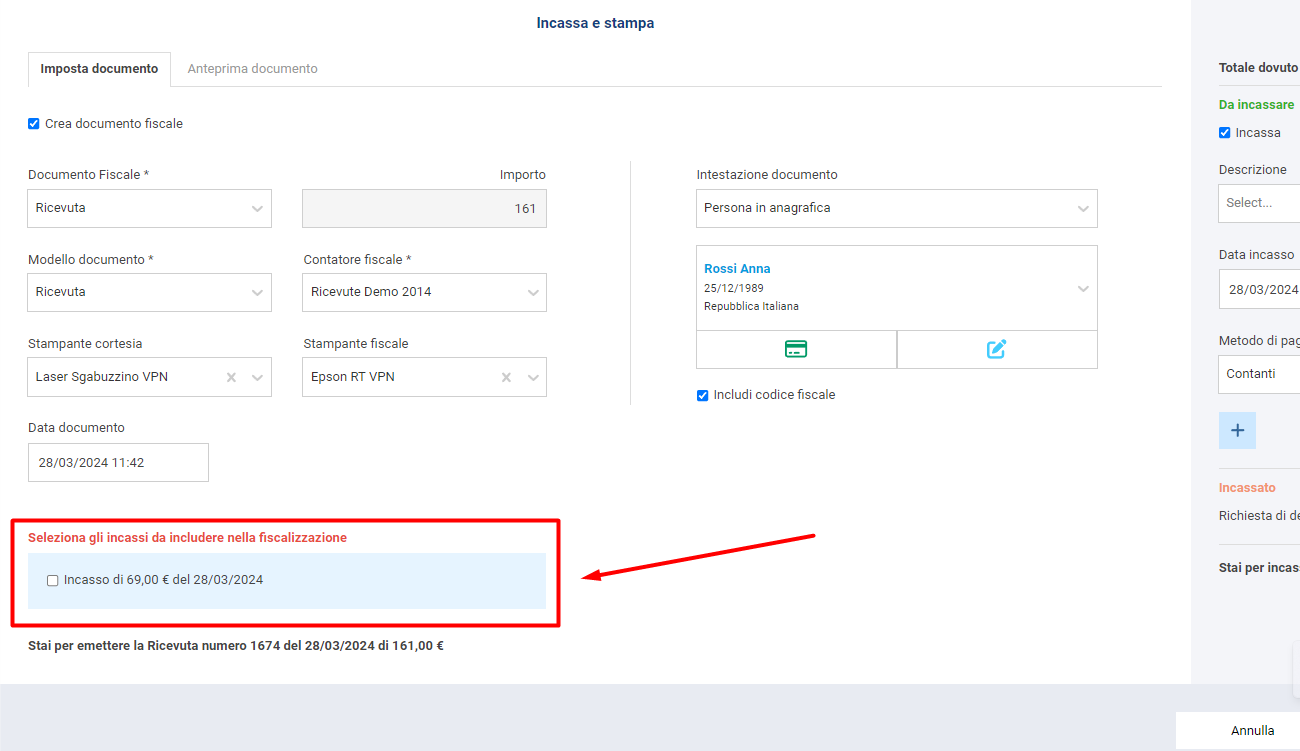Screen dimensions: 1300x751
Task: Open the Descrizione Select... dropdown
Action: pyautogui.click(x=1260, y=203)
